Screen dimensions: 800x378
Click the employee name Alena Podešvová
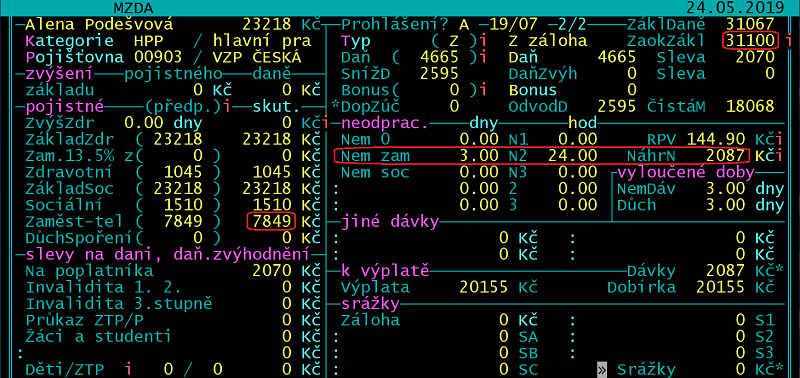tap(99, 24)
